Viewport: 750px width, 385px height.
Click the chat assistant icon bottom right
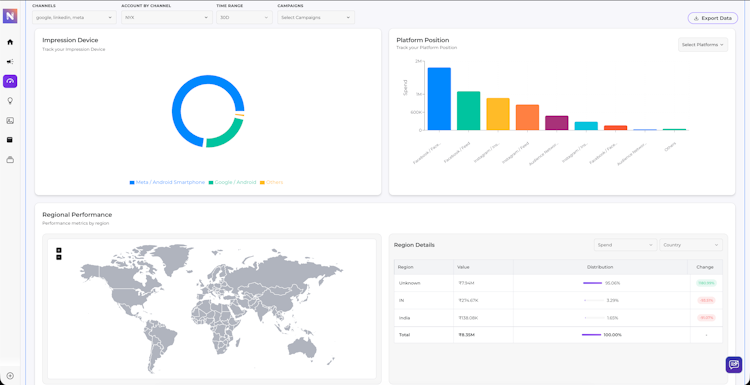point(734,365)
